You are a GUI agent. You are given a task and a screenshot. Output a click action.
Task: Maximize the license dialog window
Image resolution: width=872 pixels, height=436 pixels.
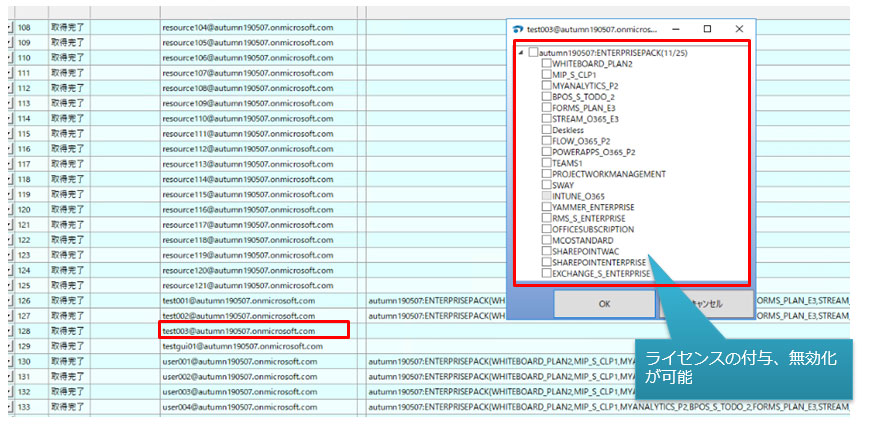pyautogui.click(x=708, y=29)
